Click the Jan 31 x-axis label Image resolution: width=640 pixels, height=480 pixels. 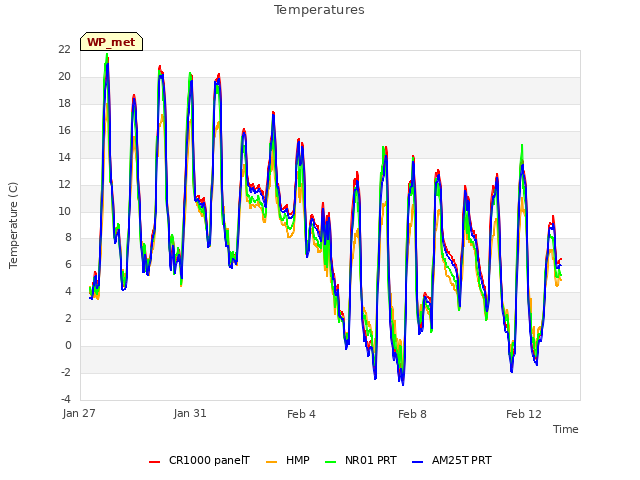pyautogui.click(x=190, y=413)
